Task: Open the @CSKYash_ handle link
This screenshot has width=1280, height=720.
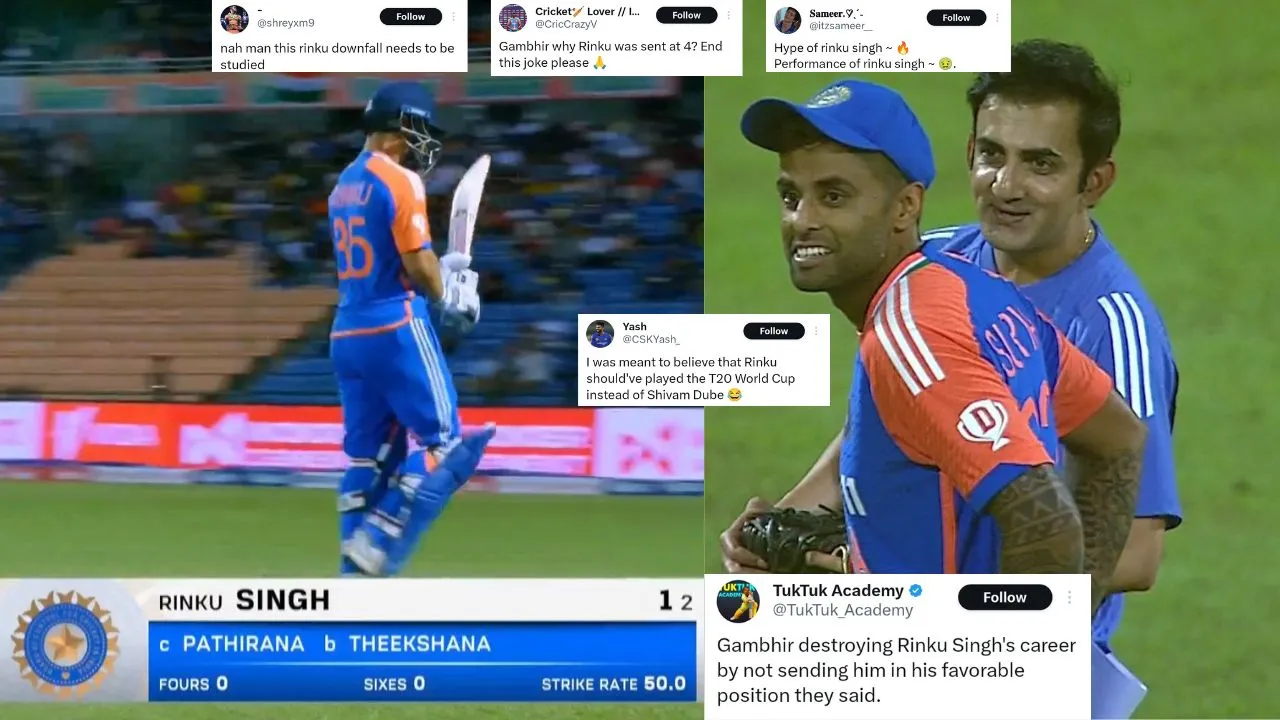Action: coord(651,339)
